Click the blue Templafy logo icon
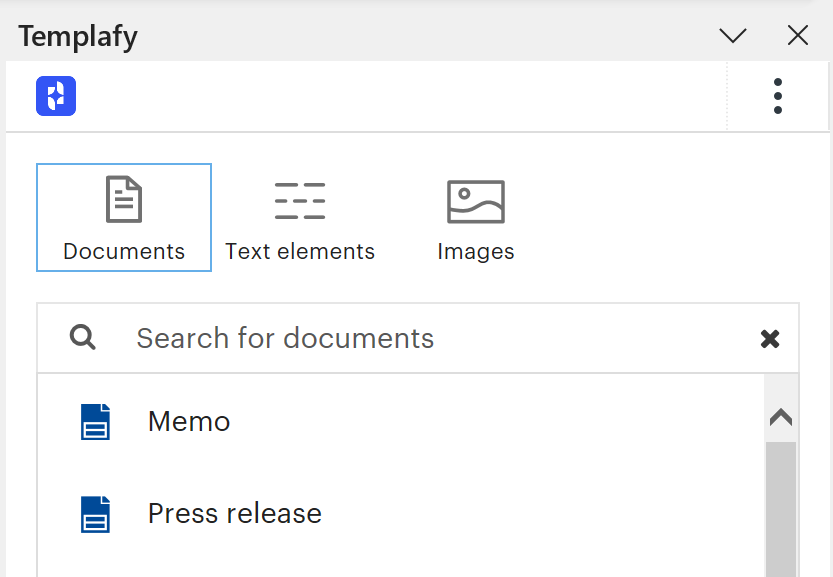833x577 pixels. (x=56, y=96)
